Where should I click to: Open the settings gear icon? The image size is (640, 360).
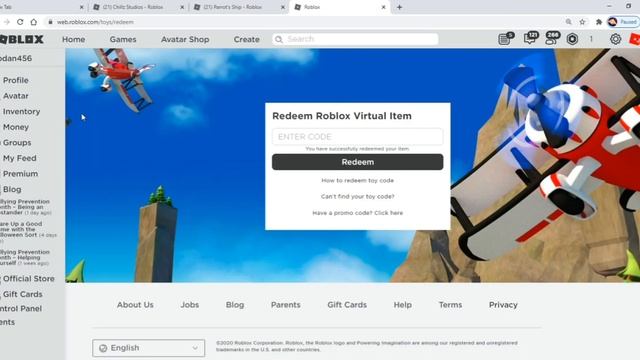click(615, 39)
